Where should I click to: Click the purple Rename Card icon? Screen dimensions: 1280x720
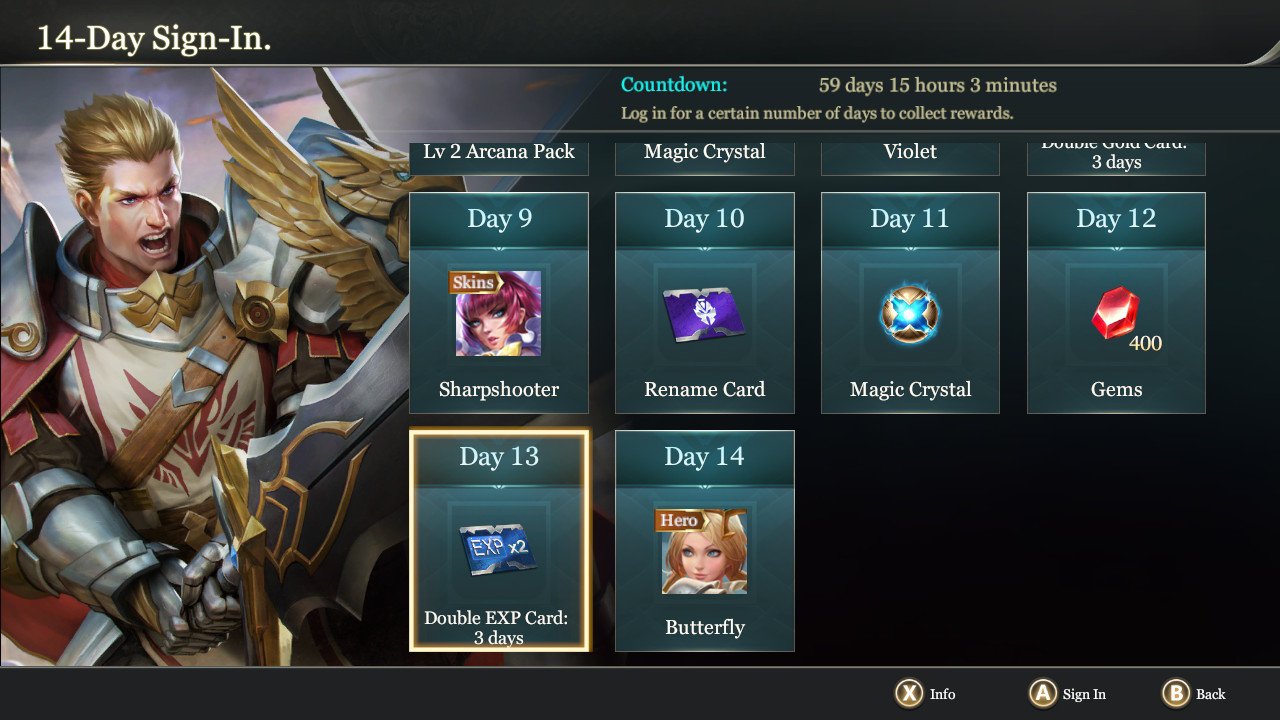pyautogui.click(x=704, y=315)
